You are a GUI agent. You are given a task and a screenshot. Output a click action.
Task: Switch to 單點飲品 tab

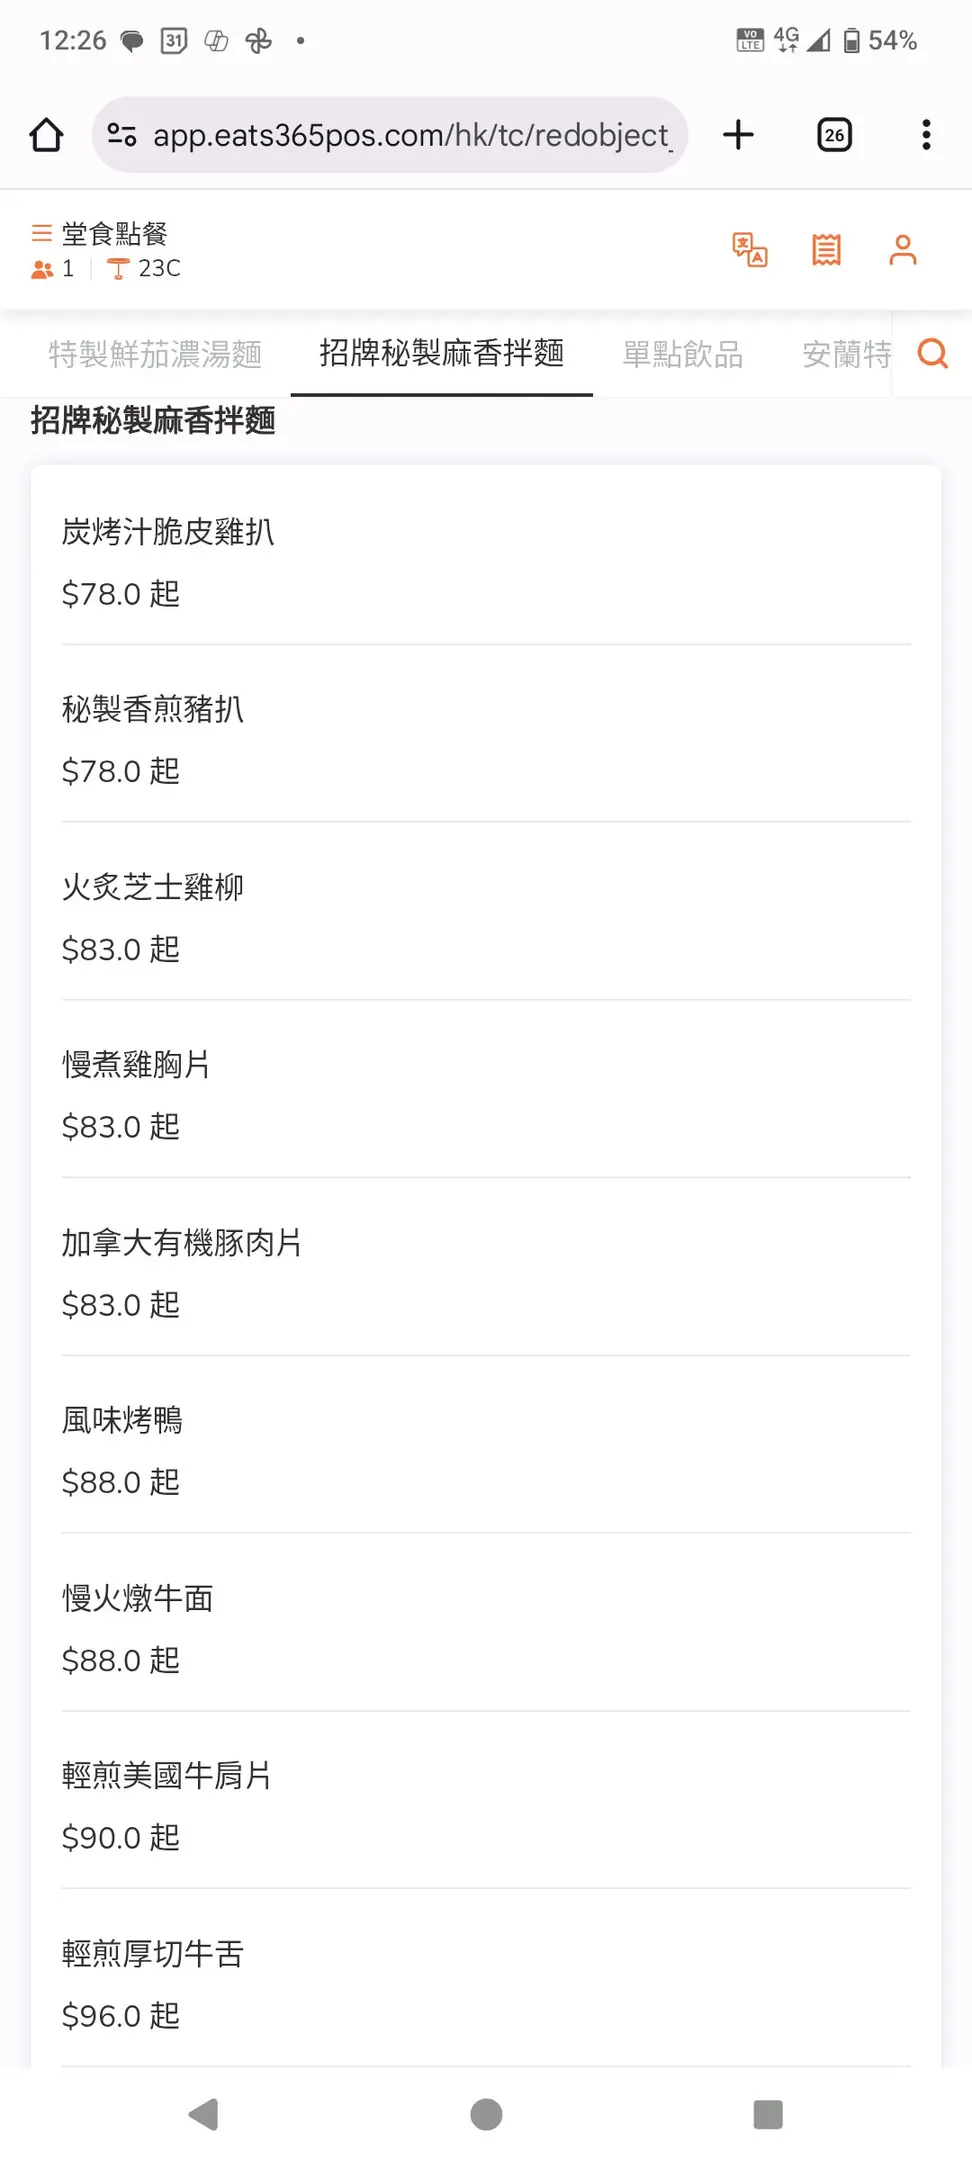[x=682, y=354]
